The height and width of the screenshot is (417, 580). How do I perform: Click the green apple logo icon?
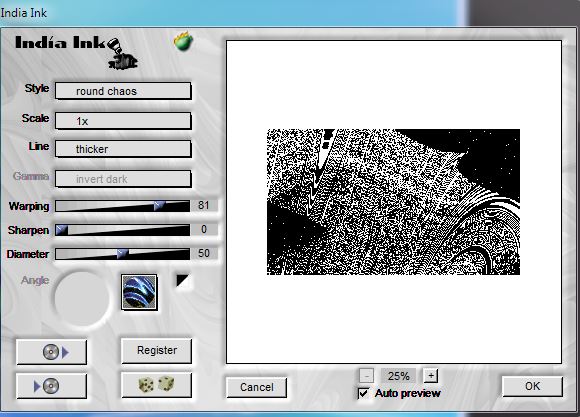[183, 41]
